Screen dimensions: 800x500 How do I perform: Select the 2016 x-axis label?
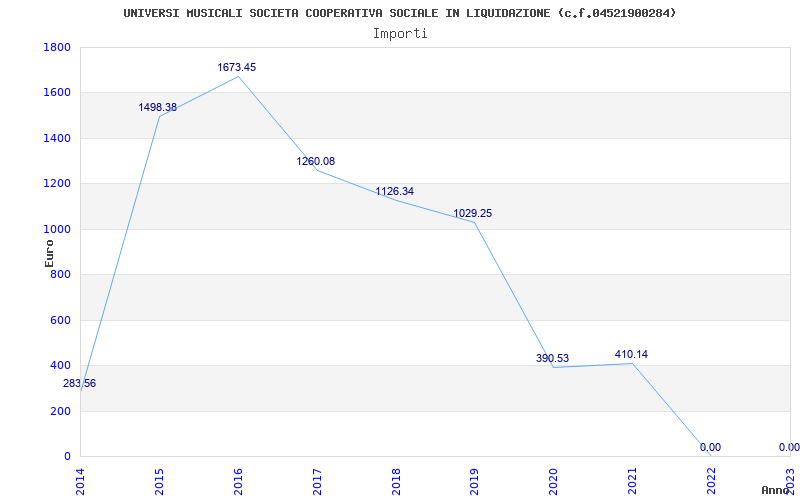click(x=238, y=482)
